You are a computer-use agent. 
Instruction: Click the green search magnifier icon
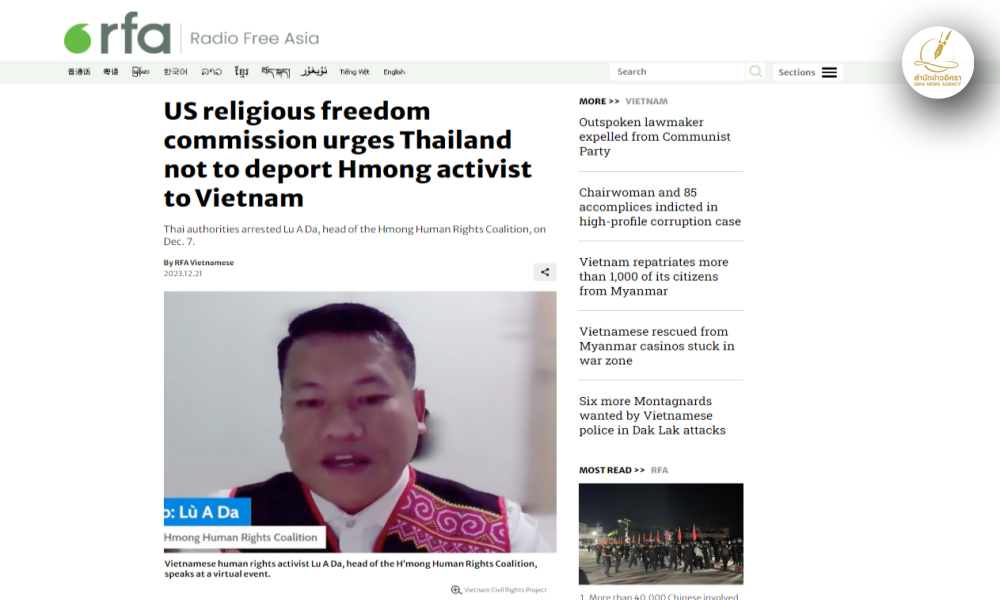click(x=755, y=71)
